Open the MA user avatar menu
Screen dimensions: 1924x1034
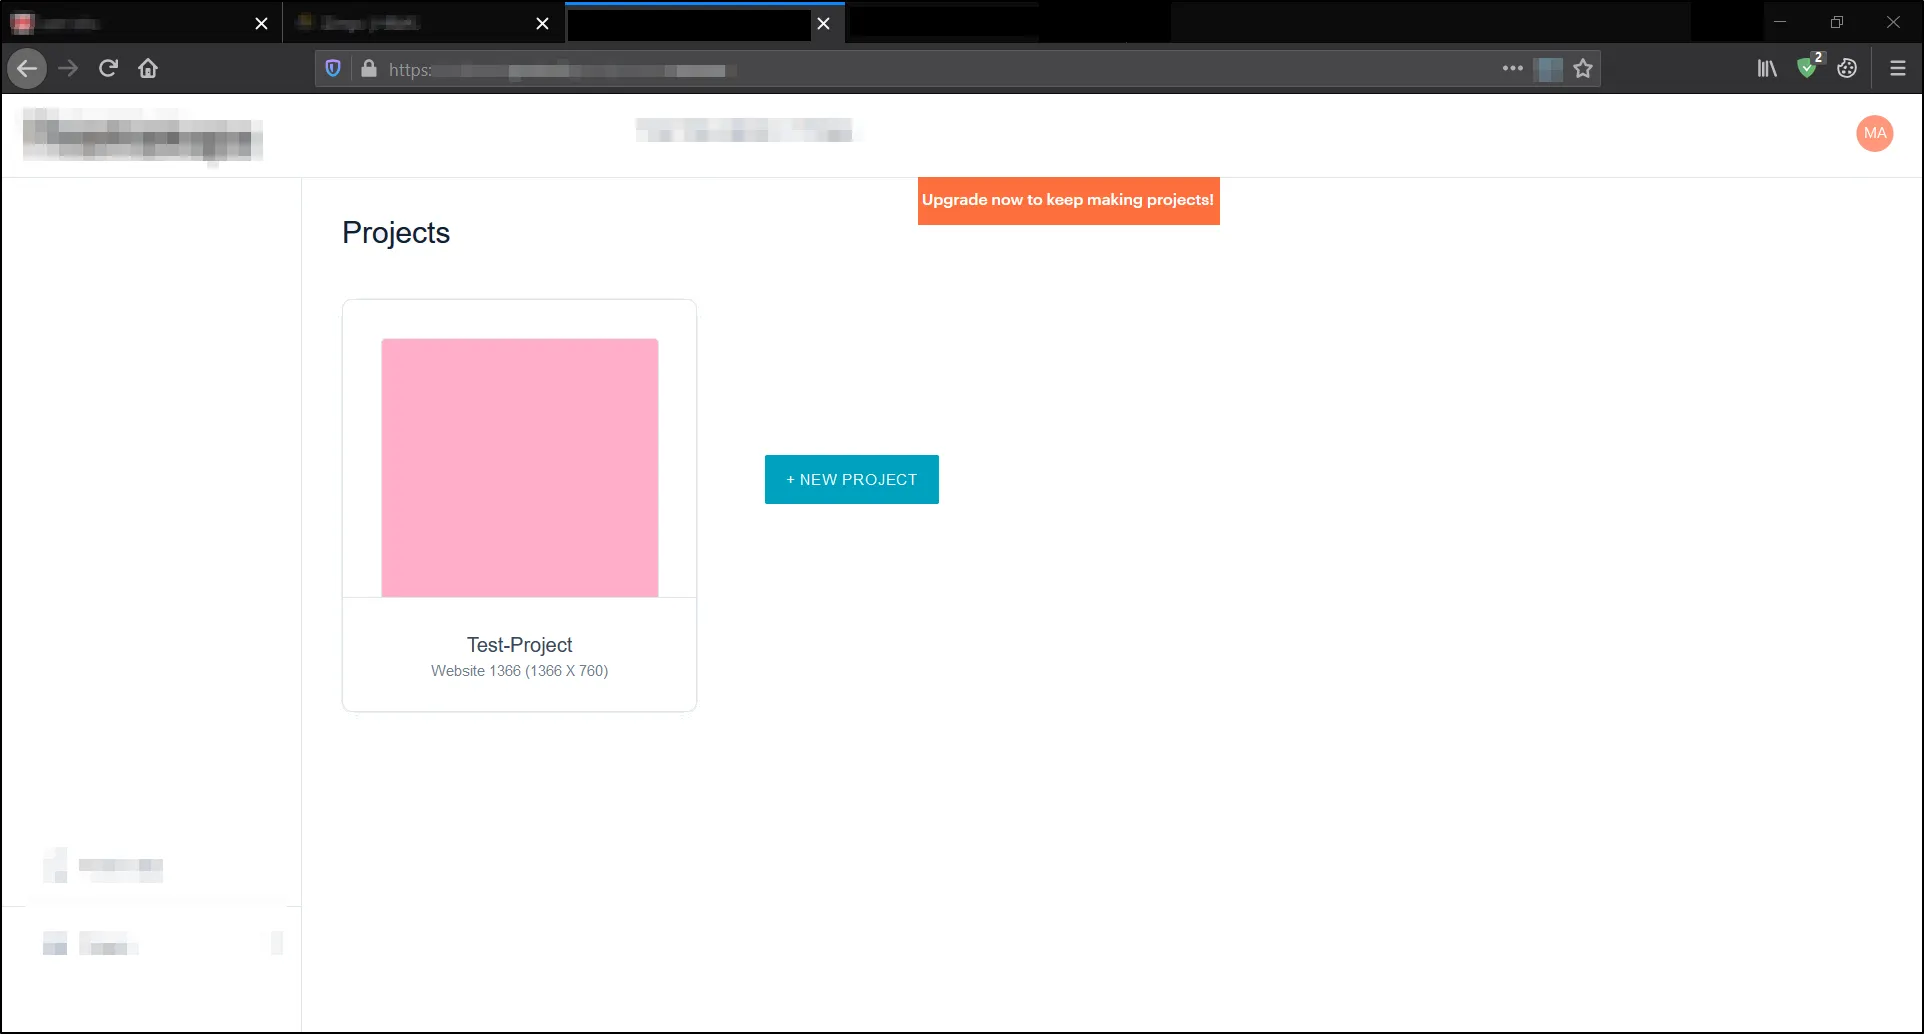tap(1874, 133)
